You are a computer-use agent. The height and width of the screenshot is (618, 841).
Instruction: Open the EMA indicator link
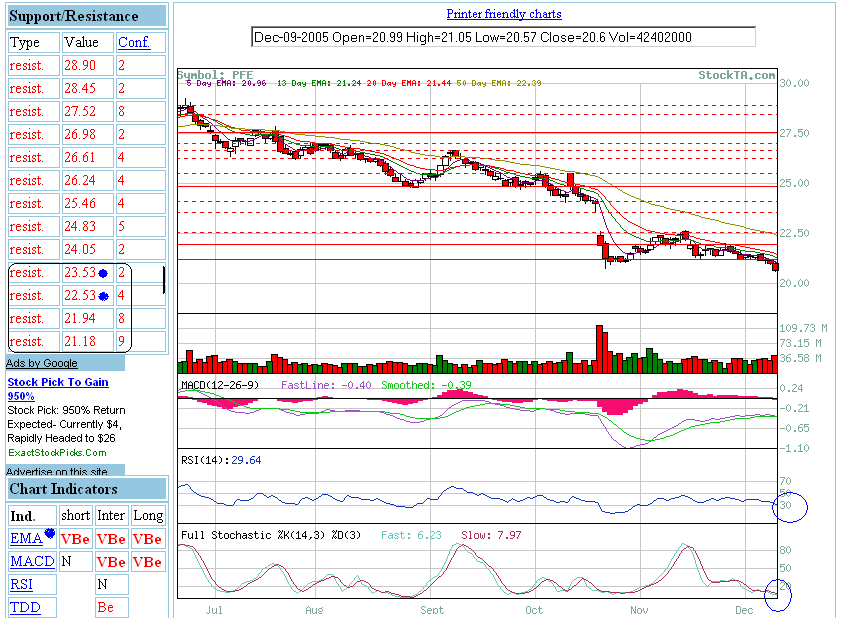point(25,539)
